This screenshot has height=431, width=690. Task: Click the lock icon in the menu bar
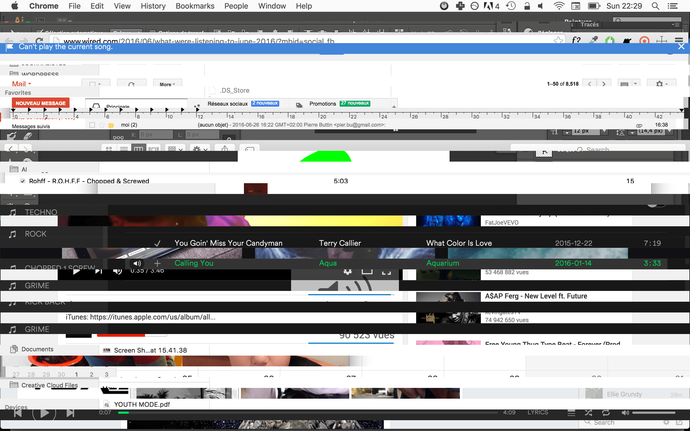pos(527,6)
